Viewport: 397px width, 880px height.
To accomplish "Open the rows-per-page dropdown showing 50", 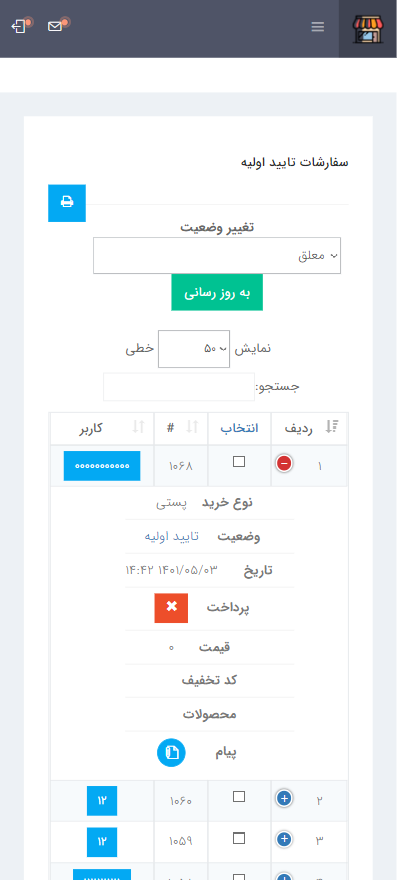I will (194, 349).
